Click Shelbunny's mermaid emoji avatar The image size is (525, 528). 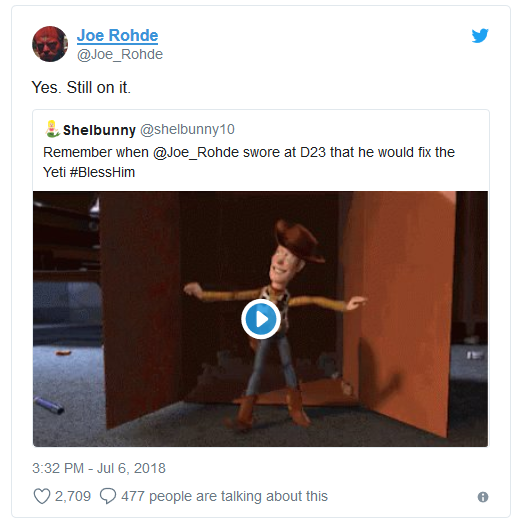point(52,129)
